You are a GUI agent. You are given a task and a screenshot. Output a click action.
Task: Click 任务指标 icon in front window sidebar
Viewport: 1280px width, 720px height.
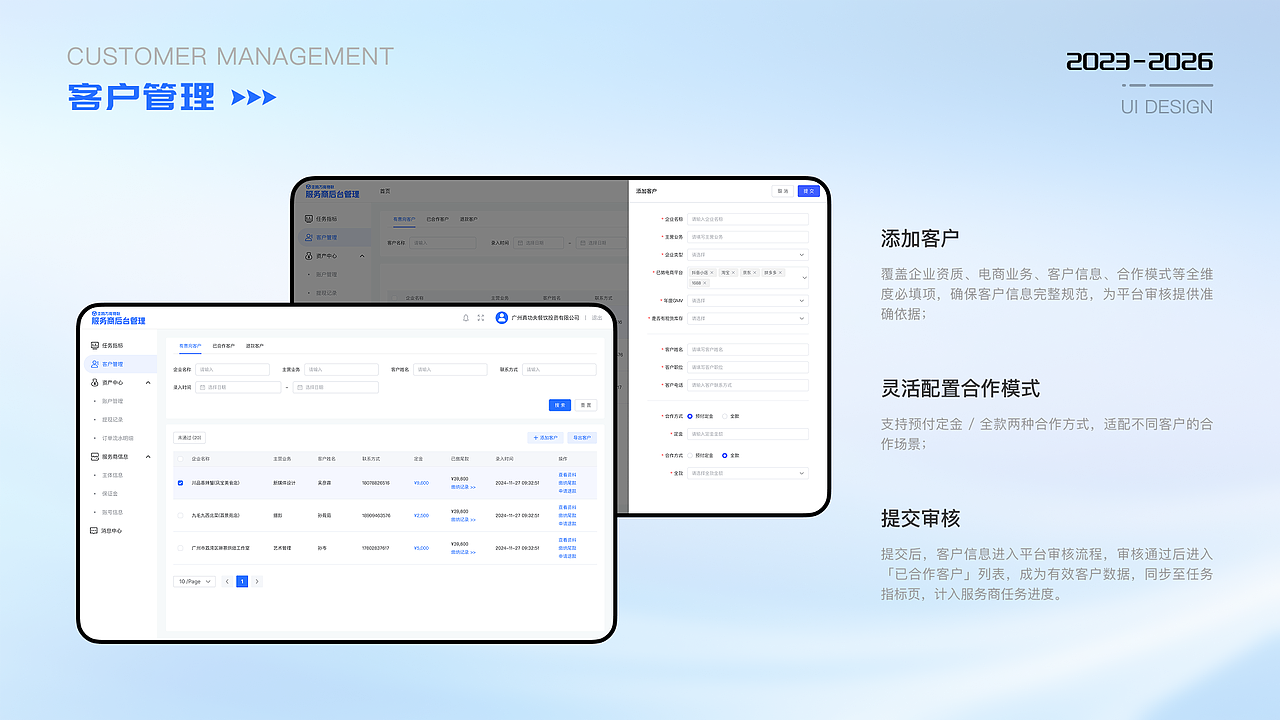pyautogui.click(x=95, y=345)
